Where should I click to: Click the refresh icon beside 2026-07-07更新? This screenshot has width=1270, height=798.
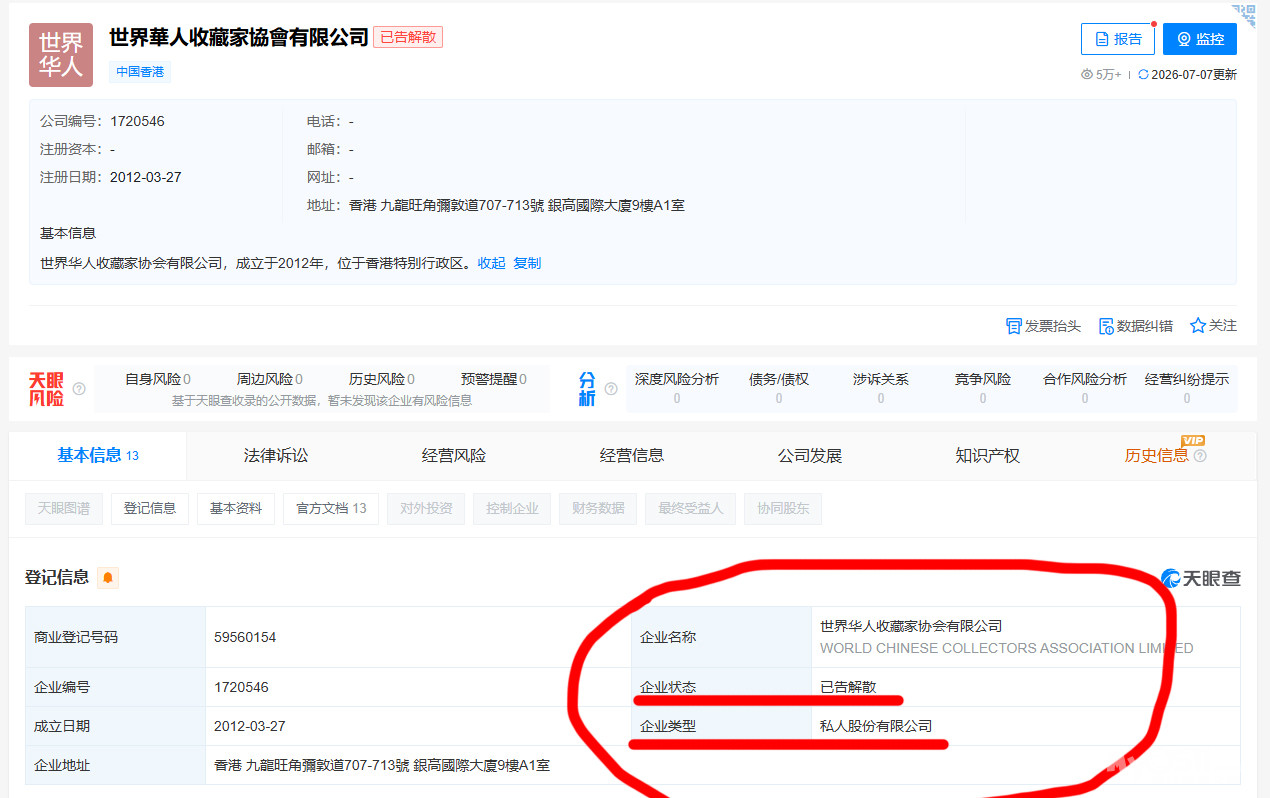coord(1143,75)
